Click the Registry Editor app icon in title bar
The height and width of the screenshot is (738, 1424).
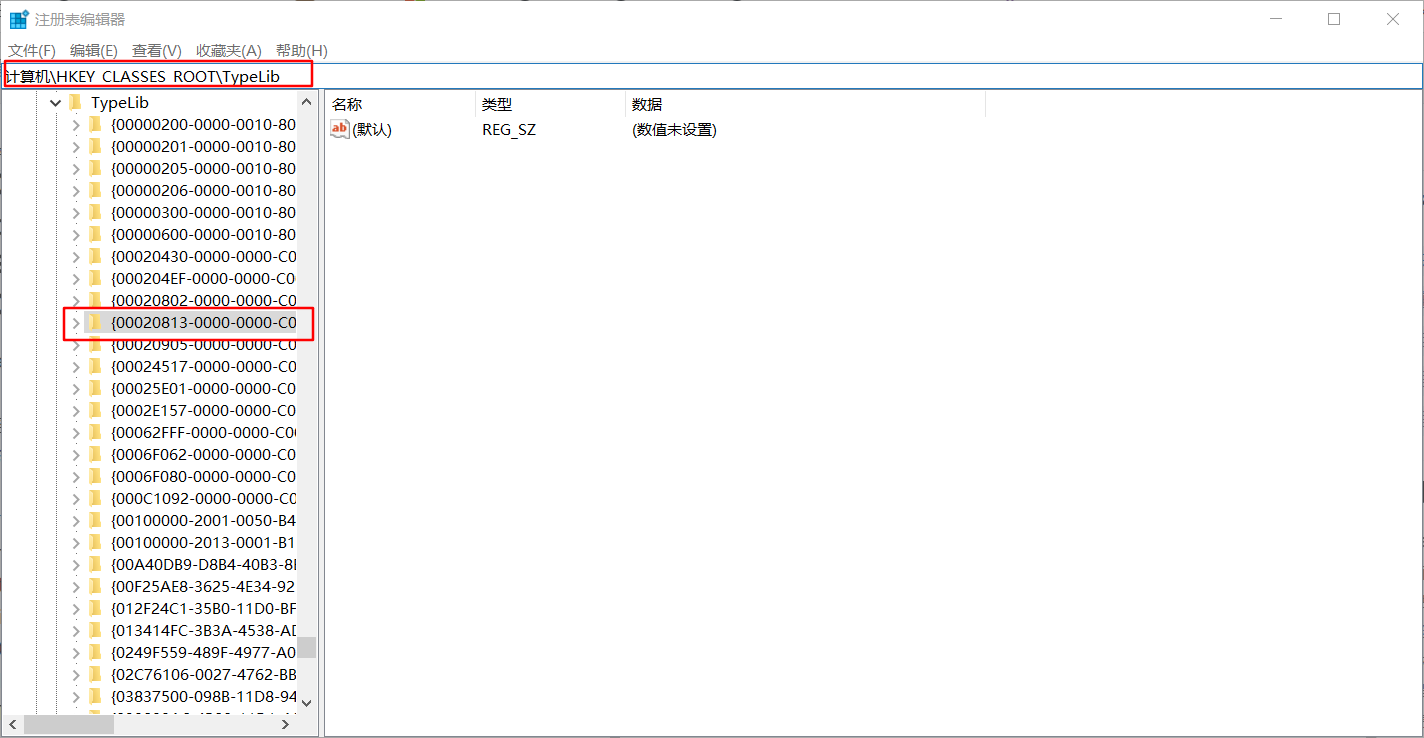[x=19, y=19]
